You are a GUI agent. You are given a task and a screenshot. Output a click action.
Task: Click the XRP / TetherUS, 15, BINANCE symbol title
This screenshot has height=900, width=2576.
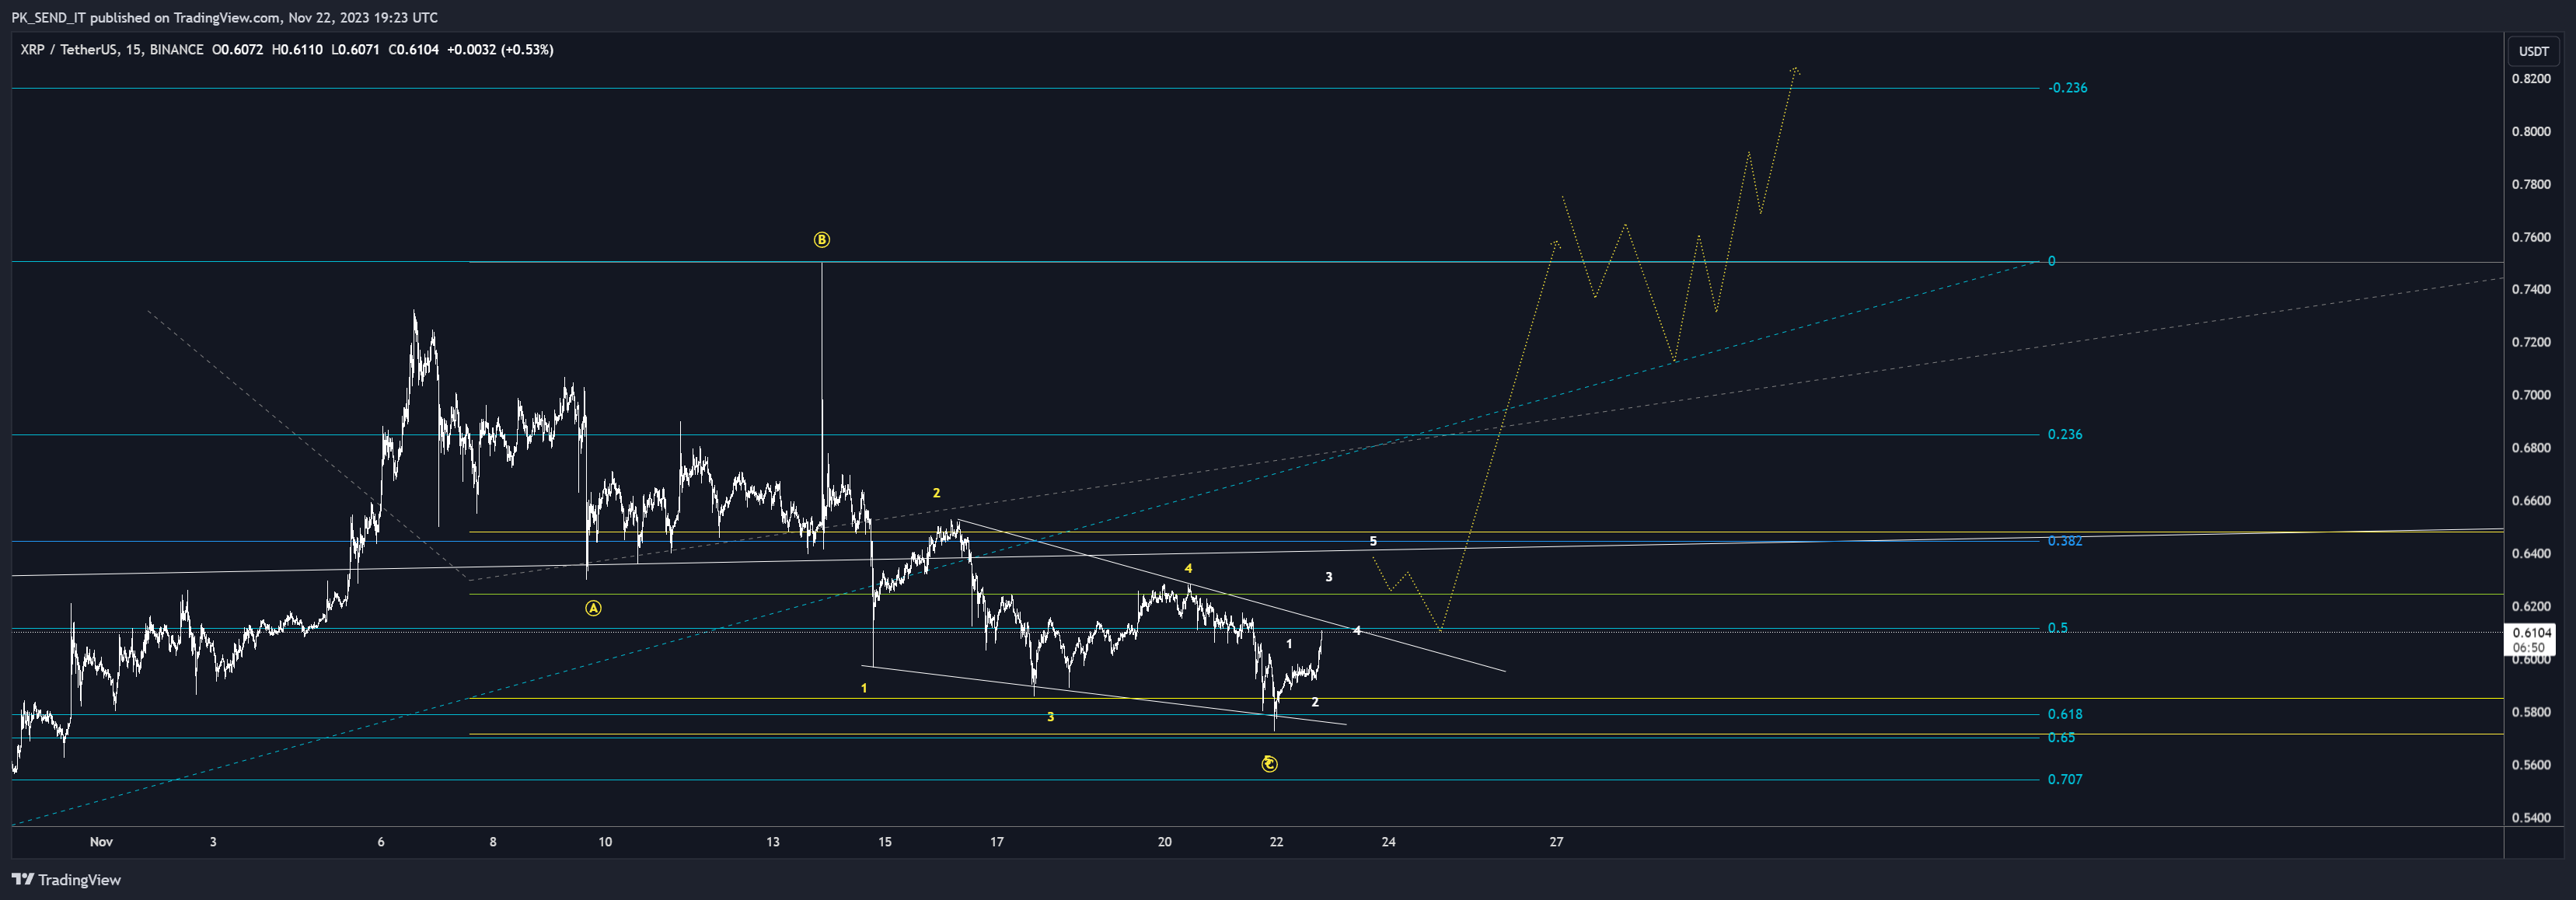click(112, 50)
